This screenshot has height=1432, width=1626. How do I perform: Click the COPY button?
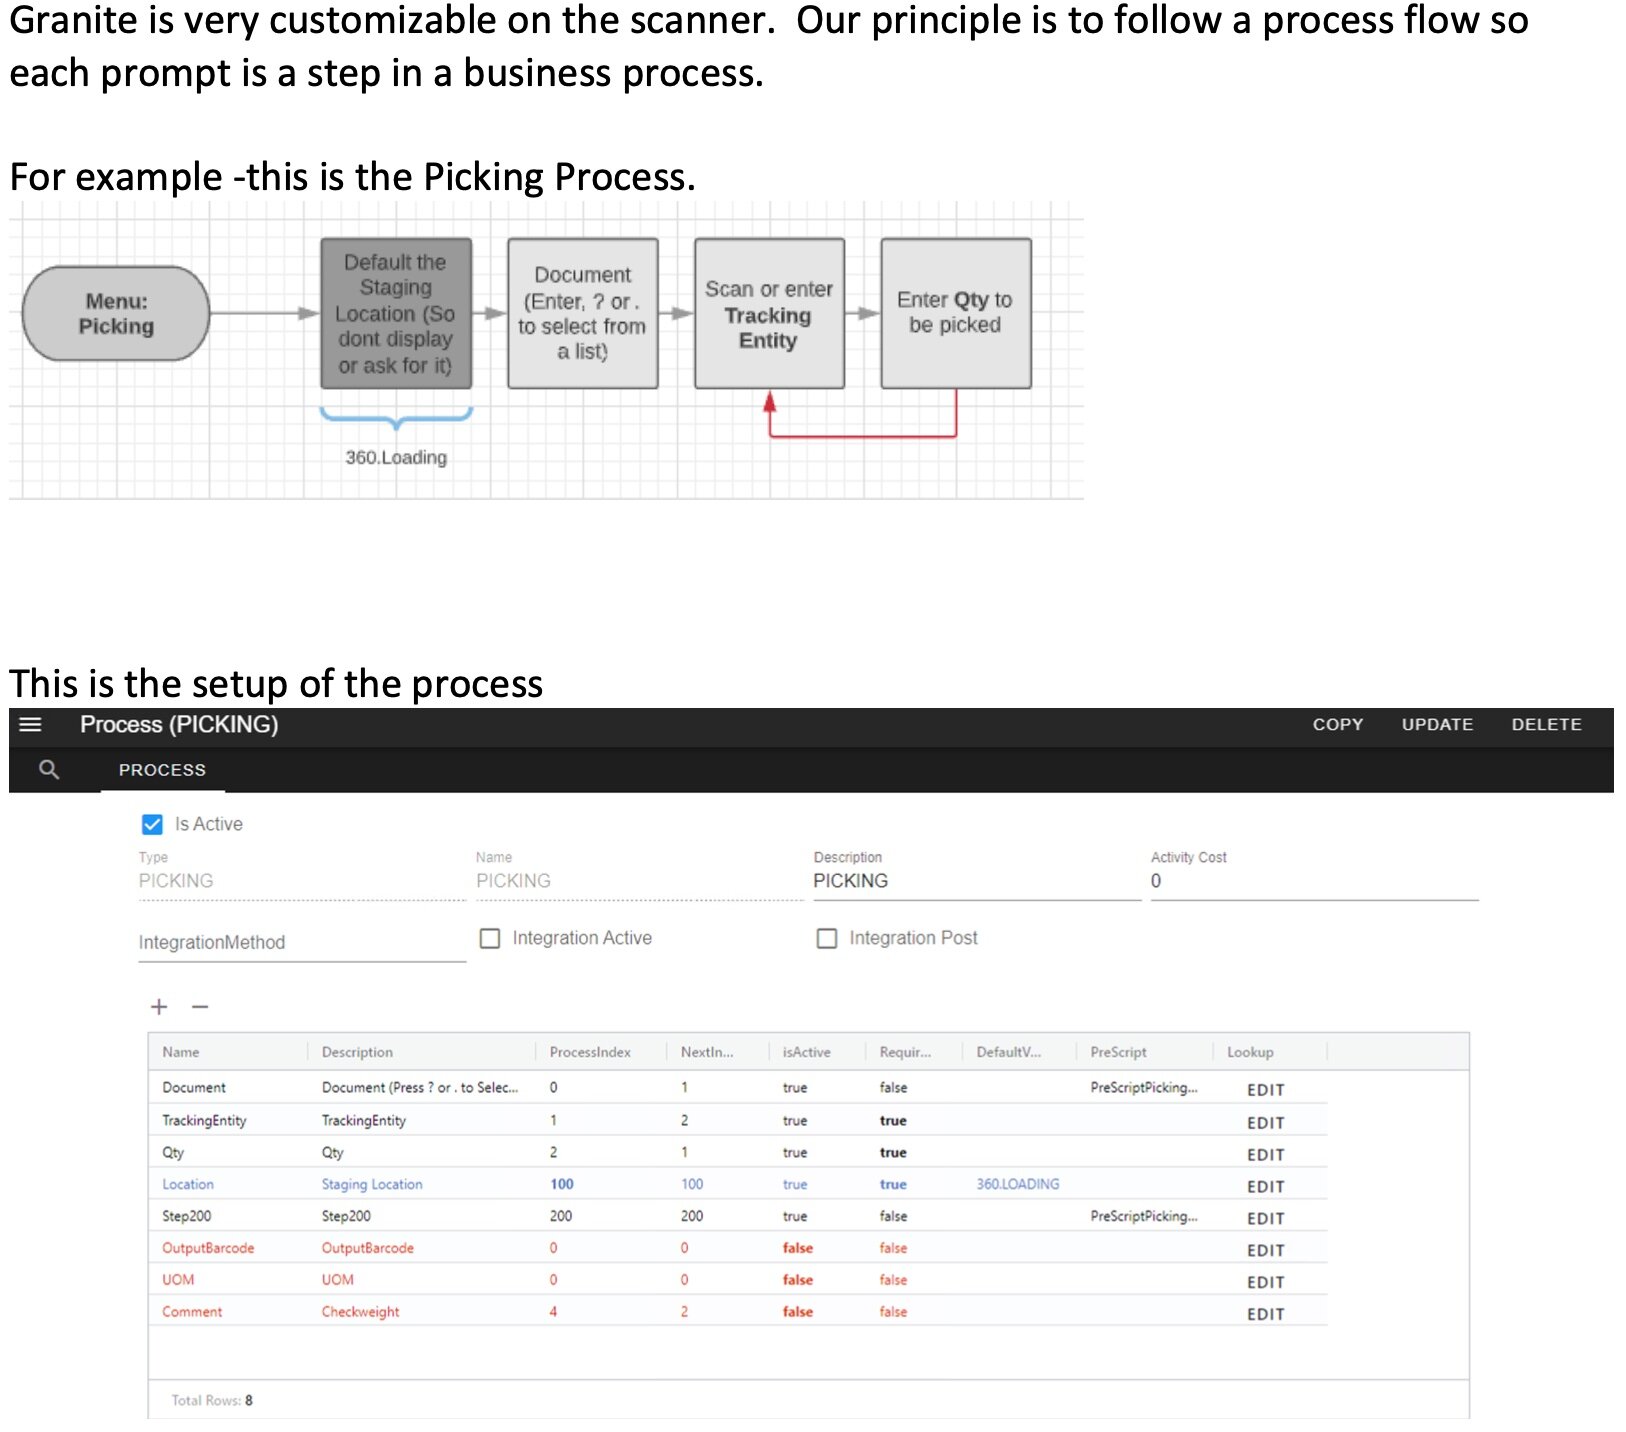(x=1337, y=725)
